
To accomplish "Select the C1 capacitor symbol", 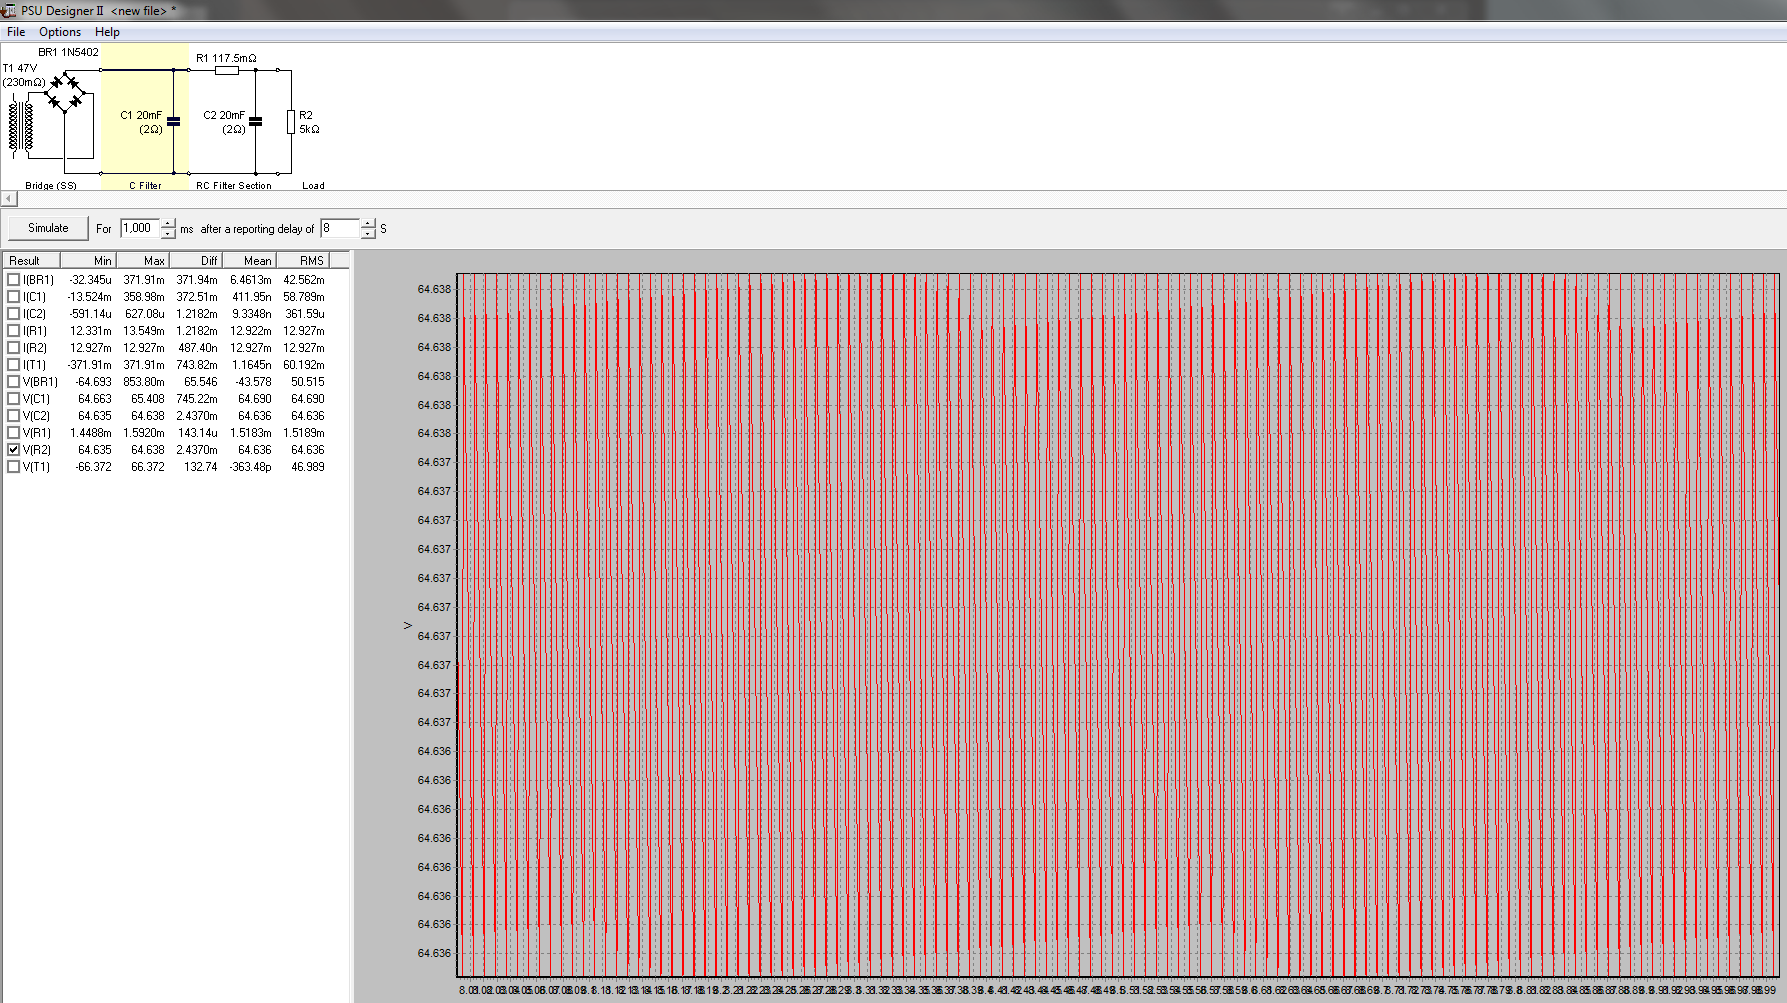I will click(173, 121).
